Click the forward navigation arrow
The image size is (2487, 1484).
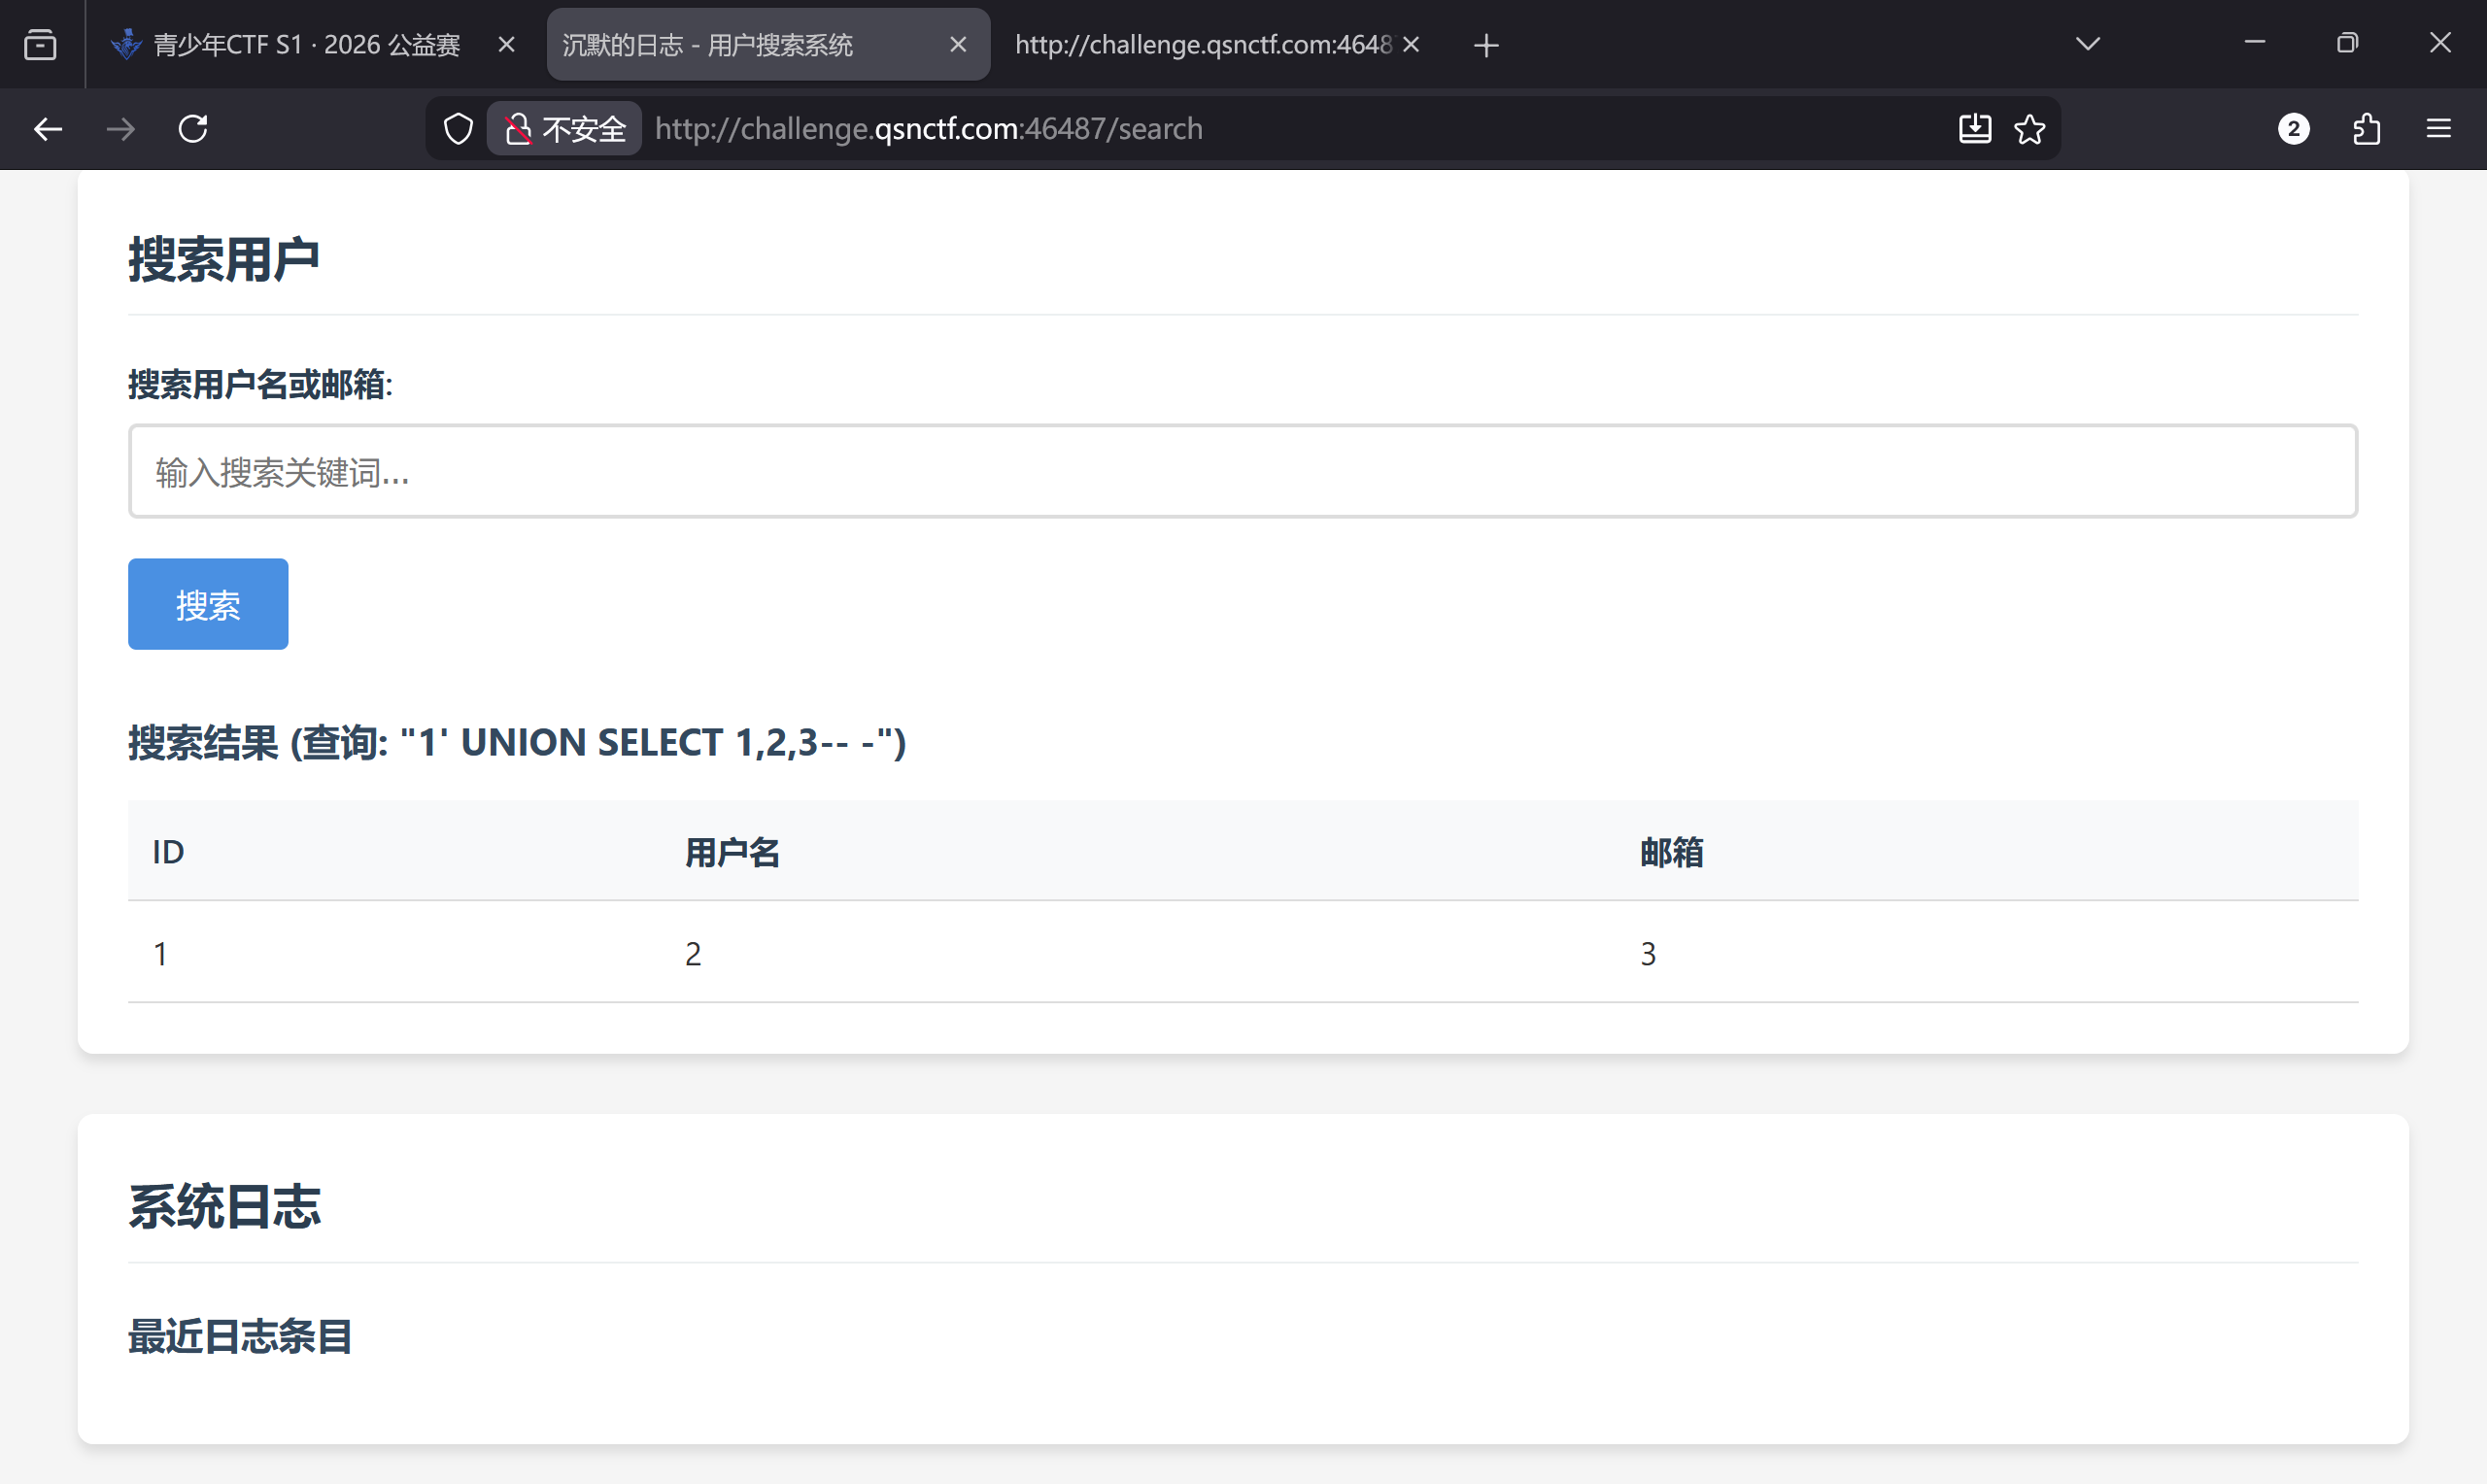120,129
